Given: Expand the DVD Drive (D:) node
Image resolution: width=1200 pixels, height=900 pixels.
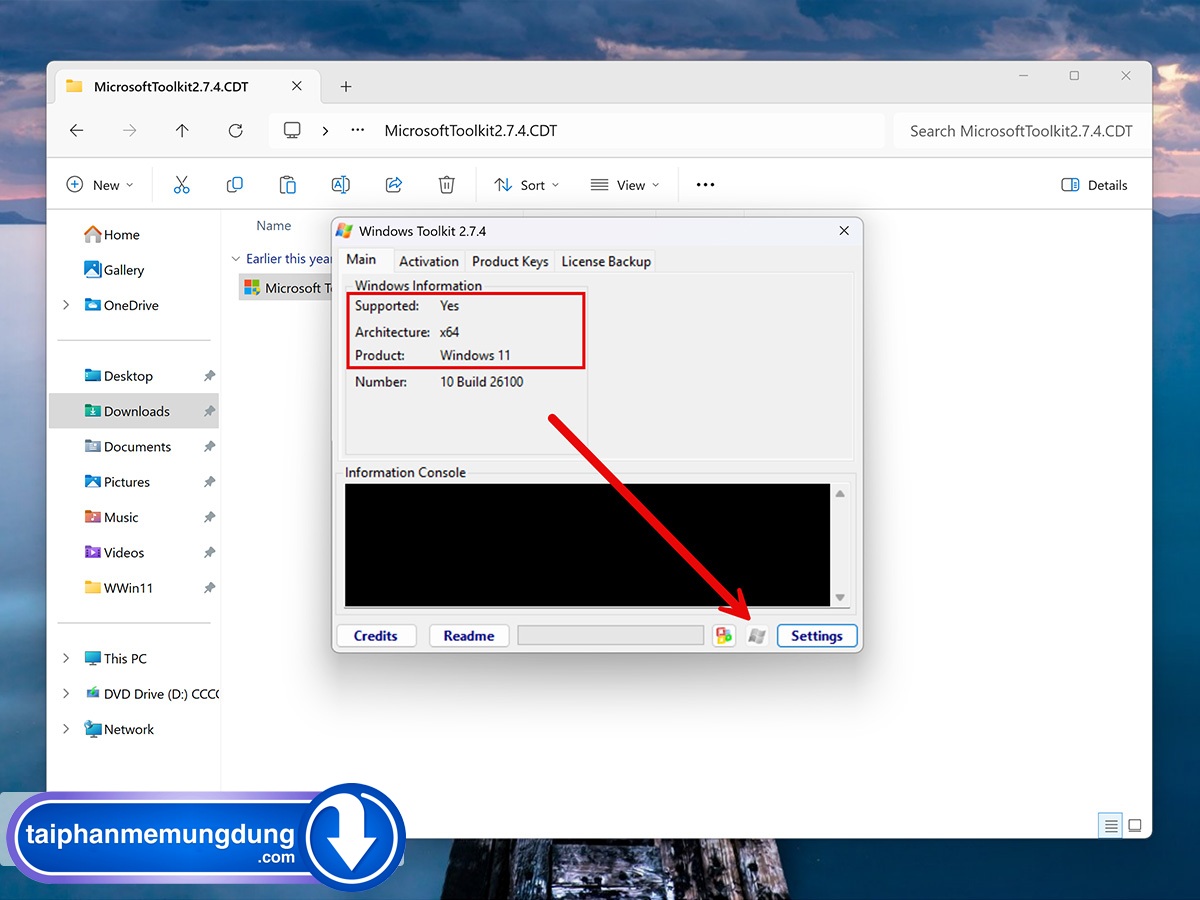Looking at the screenshot, I should point(66,694).
